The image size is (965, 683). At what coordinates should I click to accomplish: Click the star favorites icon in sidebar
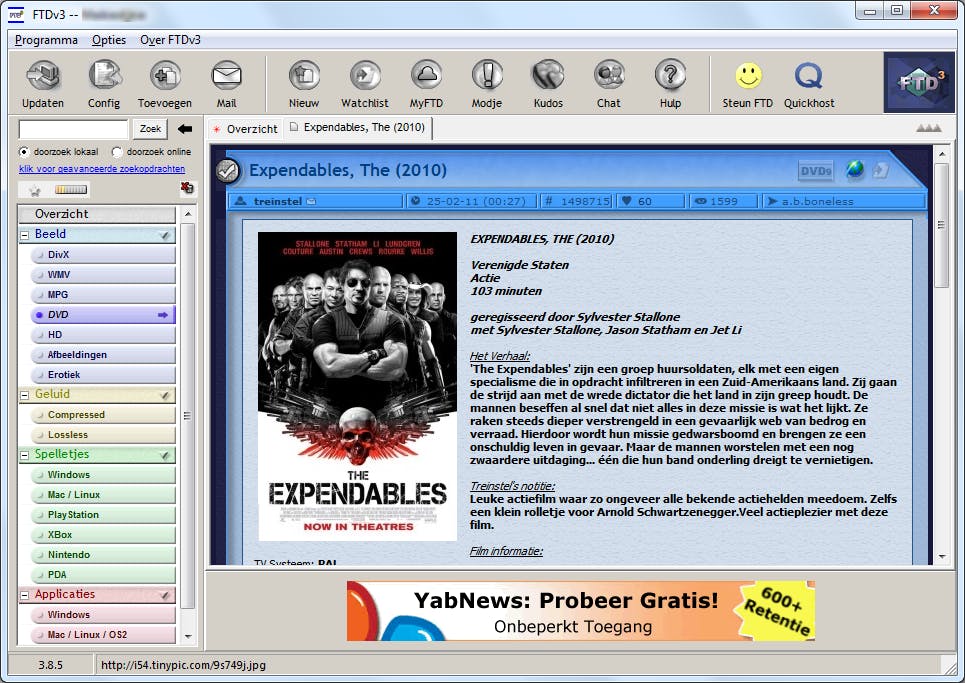click(35, 191)
